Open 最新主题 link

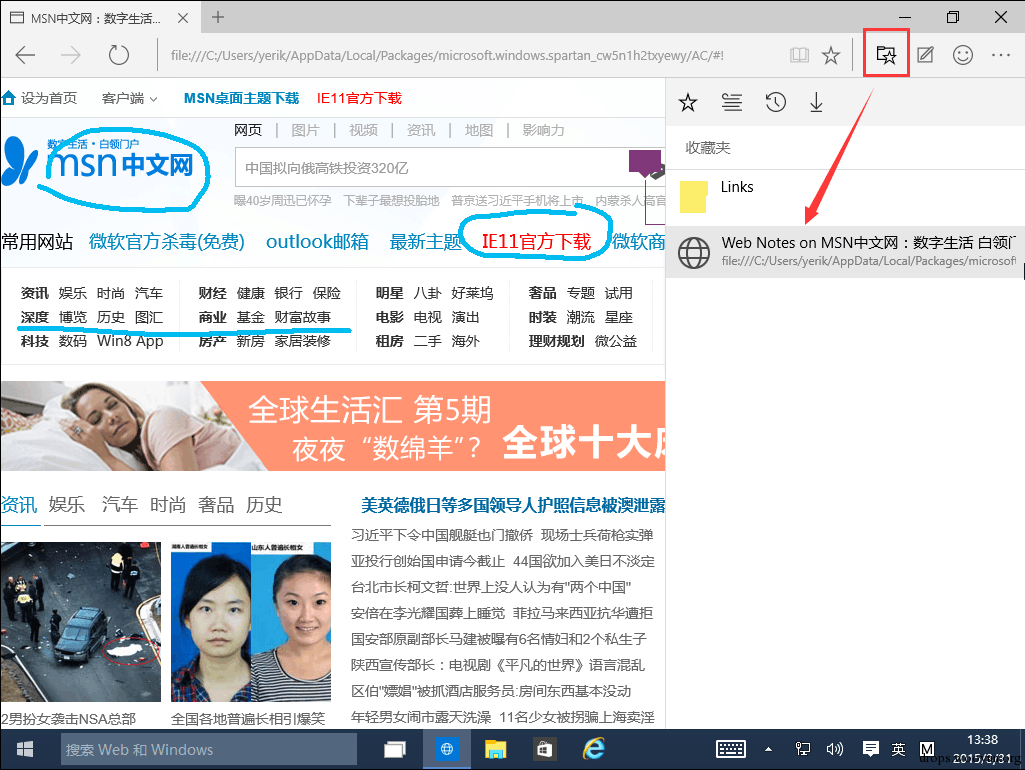pos(426,242)
